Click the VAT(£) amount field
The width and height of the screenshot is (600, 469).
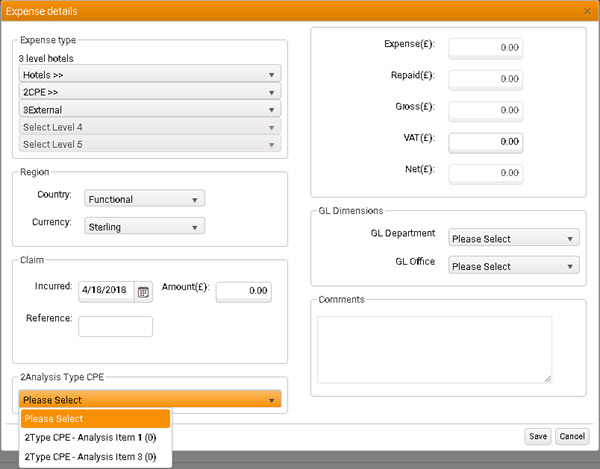[x=485, y=141]
